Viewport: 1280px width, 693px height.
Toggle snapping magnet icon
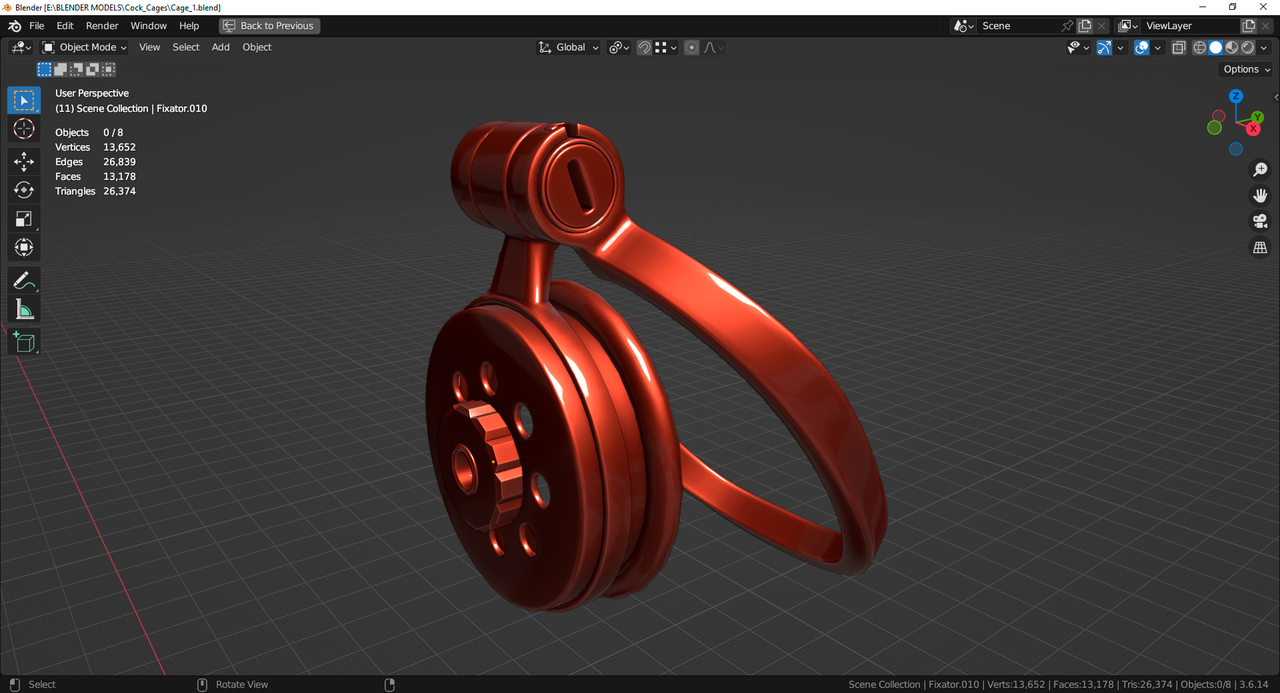coord(644,47)
